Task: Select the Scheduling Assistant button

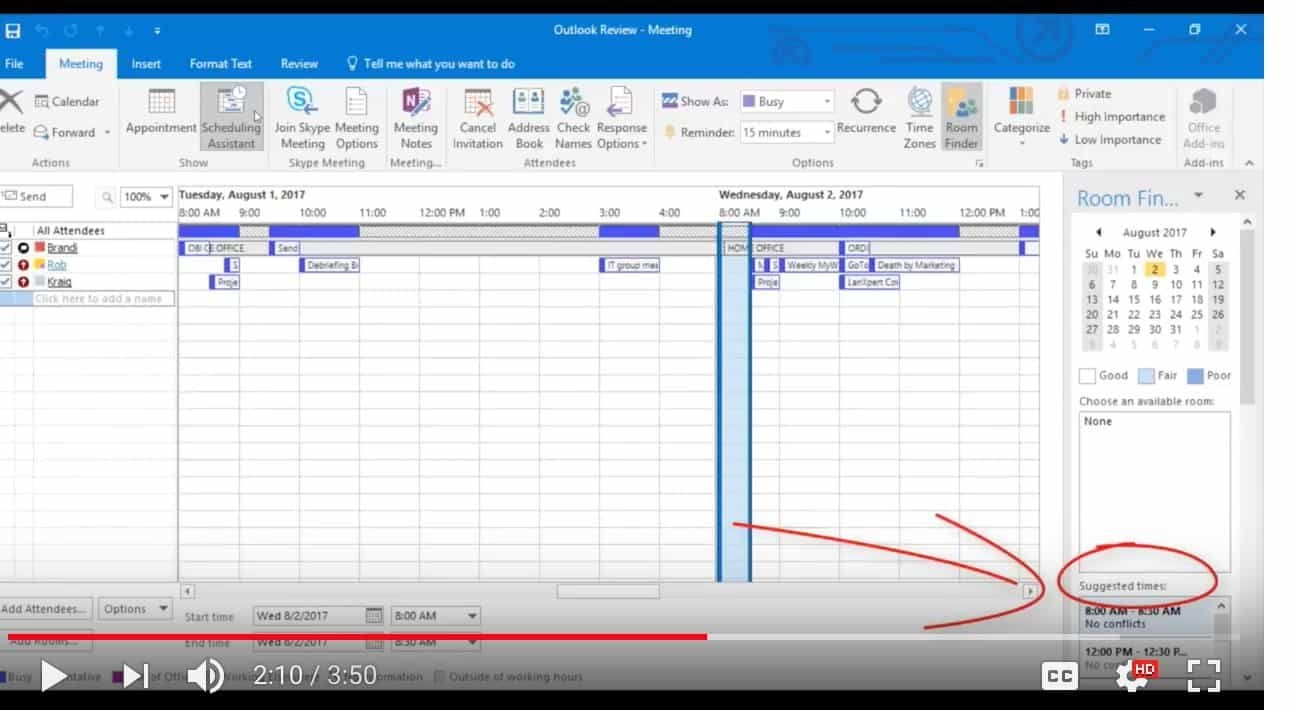Action: (x=232, y=117)
